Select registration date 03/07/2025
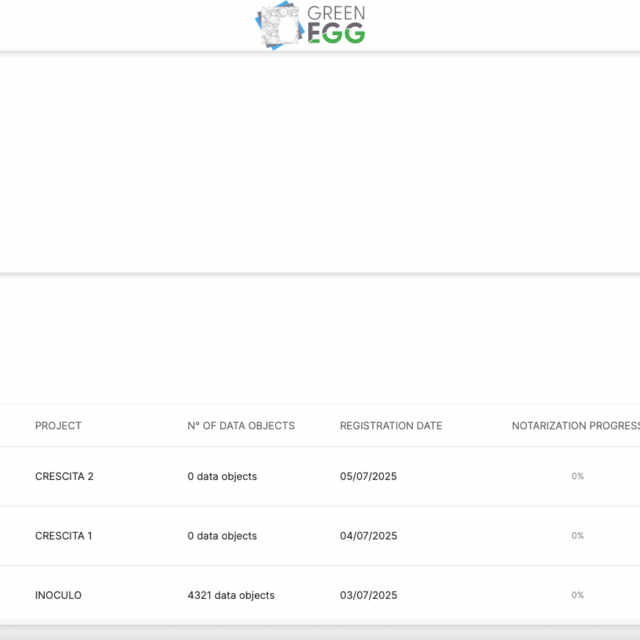 (x=368, y=595)
